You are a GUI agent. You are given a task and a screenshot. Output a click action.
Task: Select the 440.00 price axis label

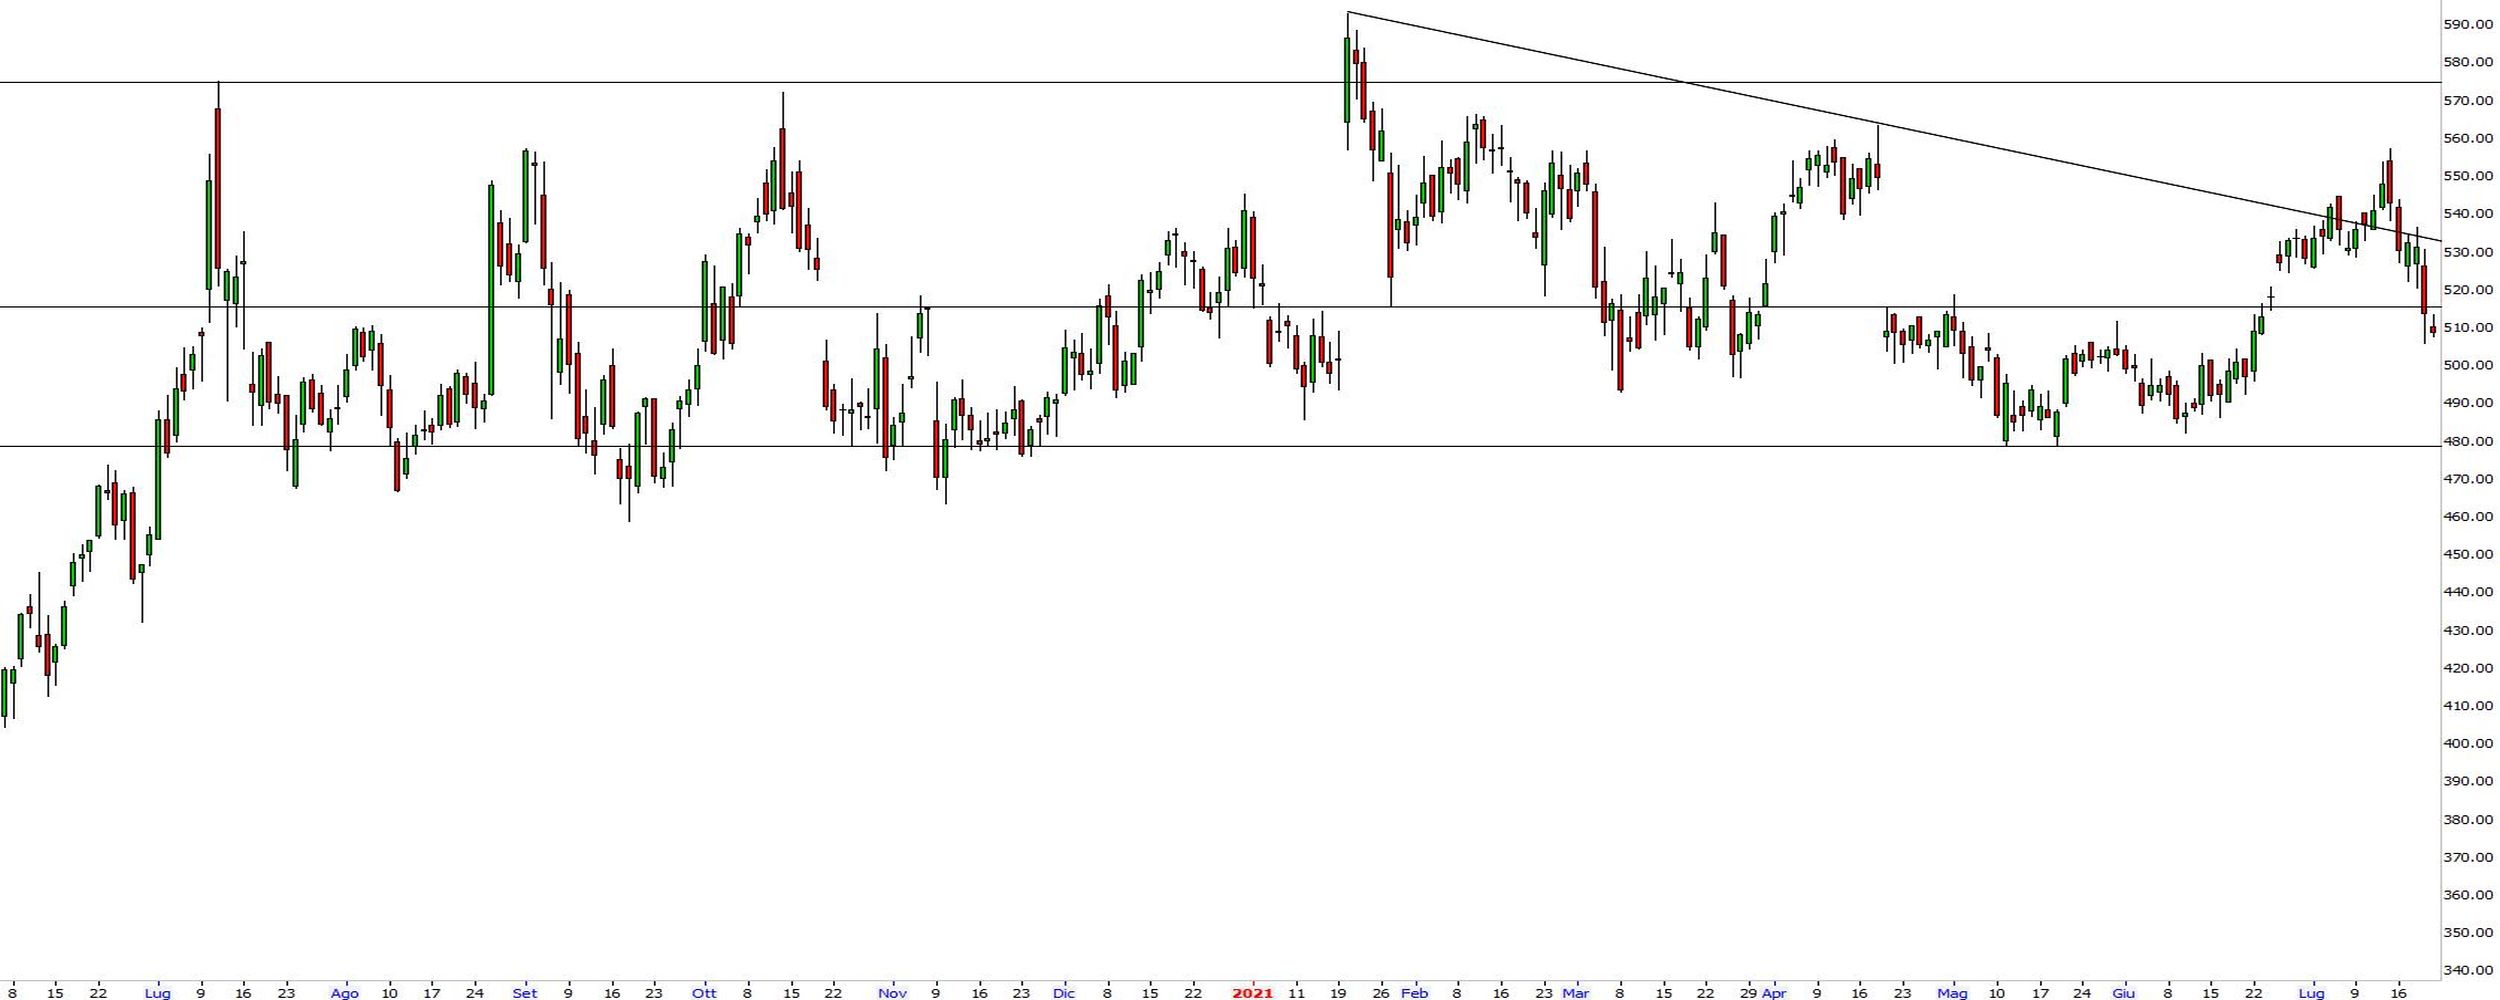pos(2467,592)
